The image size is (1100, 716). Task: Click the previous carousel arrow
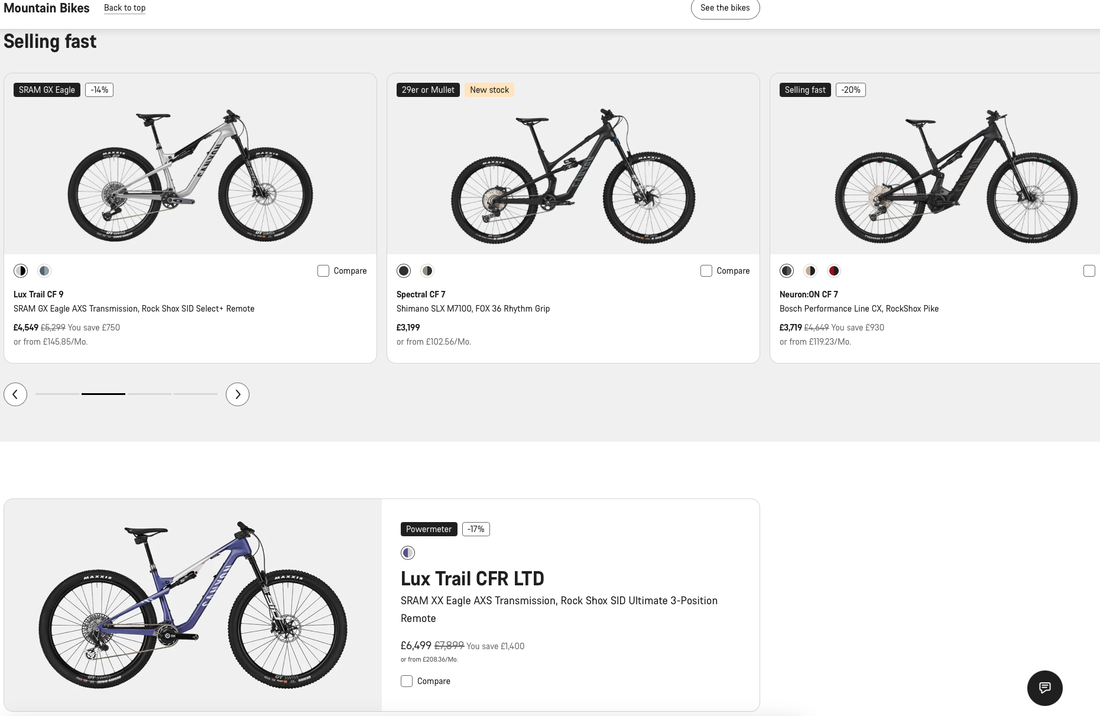coord(15,394)
